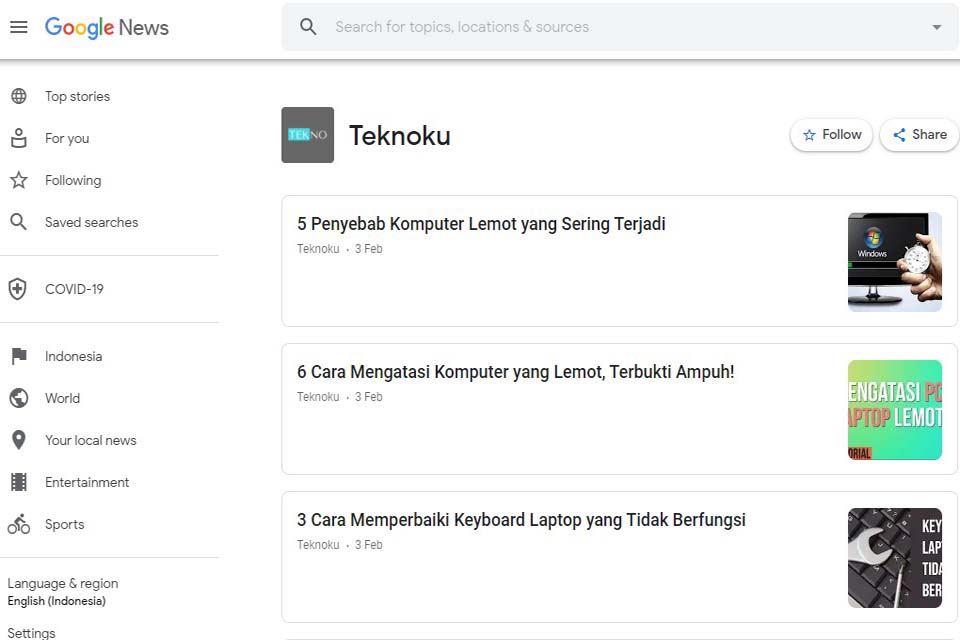Click the Teknoku source logo
Screen dimensions: 960x640
pos(307,135)
